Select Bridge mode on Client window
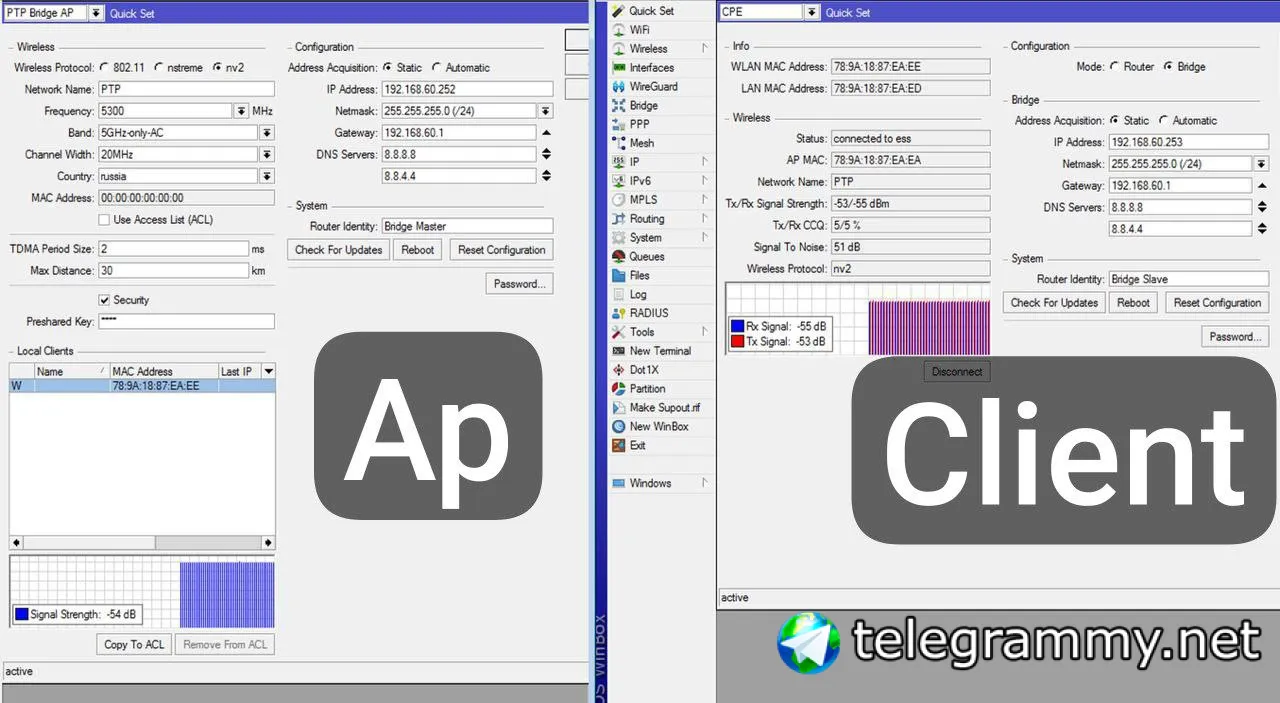This screenshot has width=1280, height=703. click(1168, 67)
